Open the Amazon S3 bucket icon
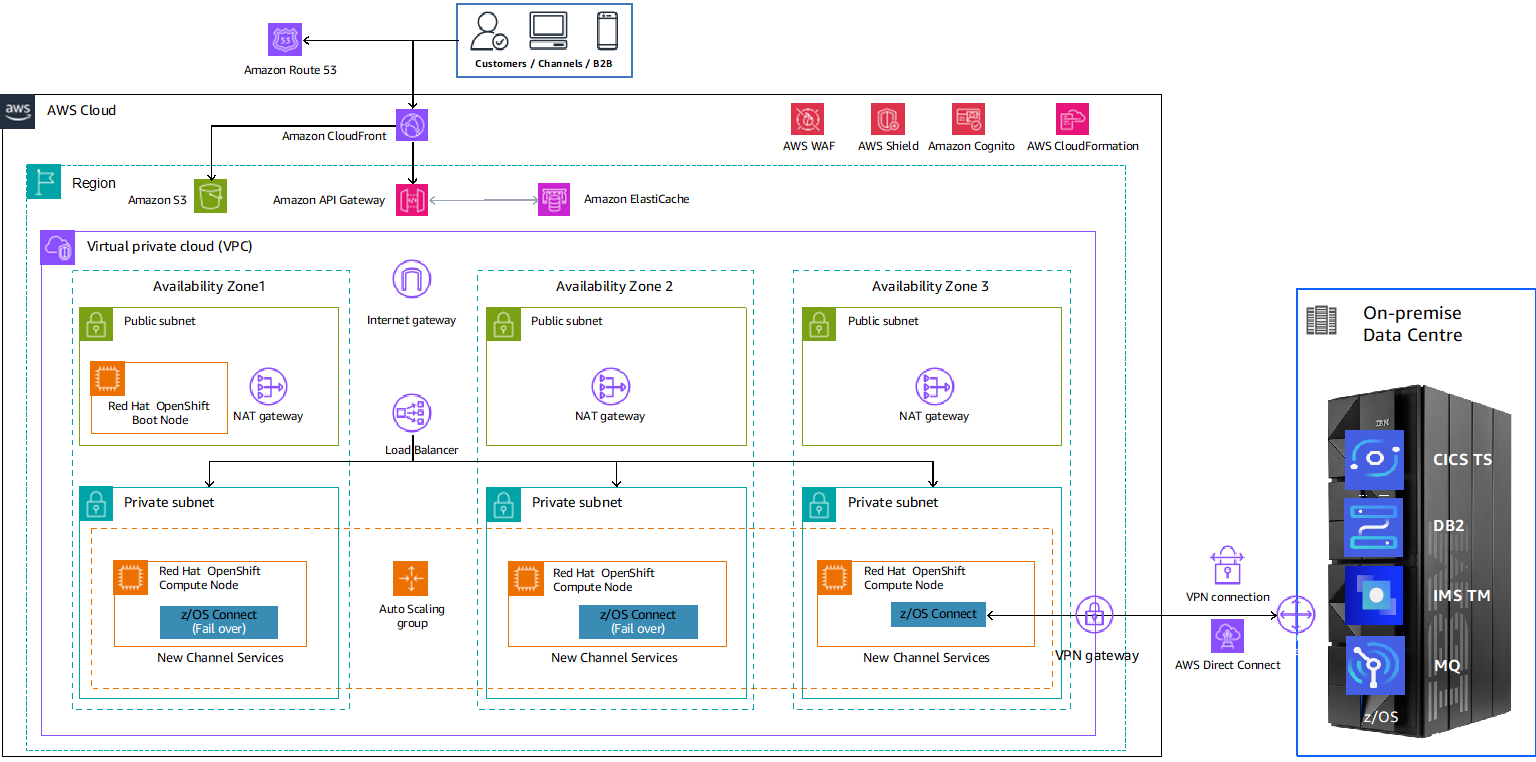The image size is (1536, 762). coord(210,196)
